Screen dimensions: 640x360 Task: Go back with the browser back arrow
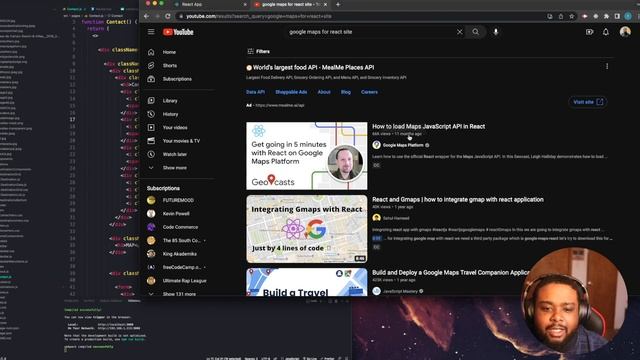(x=147, y=16)
